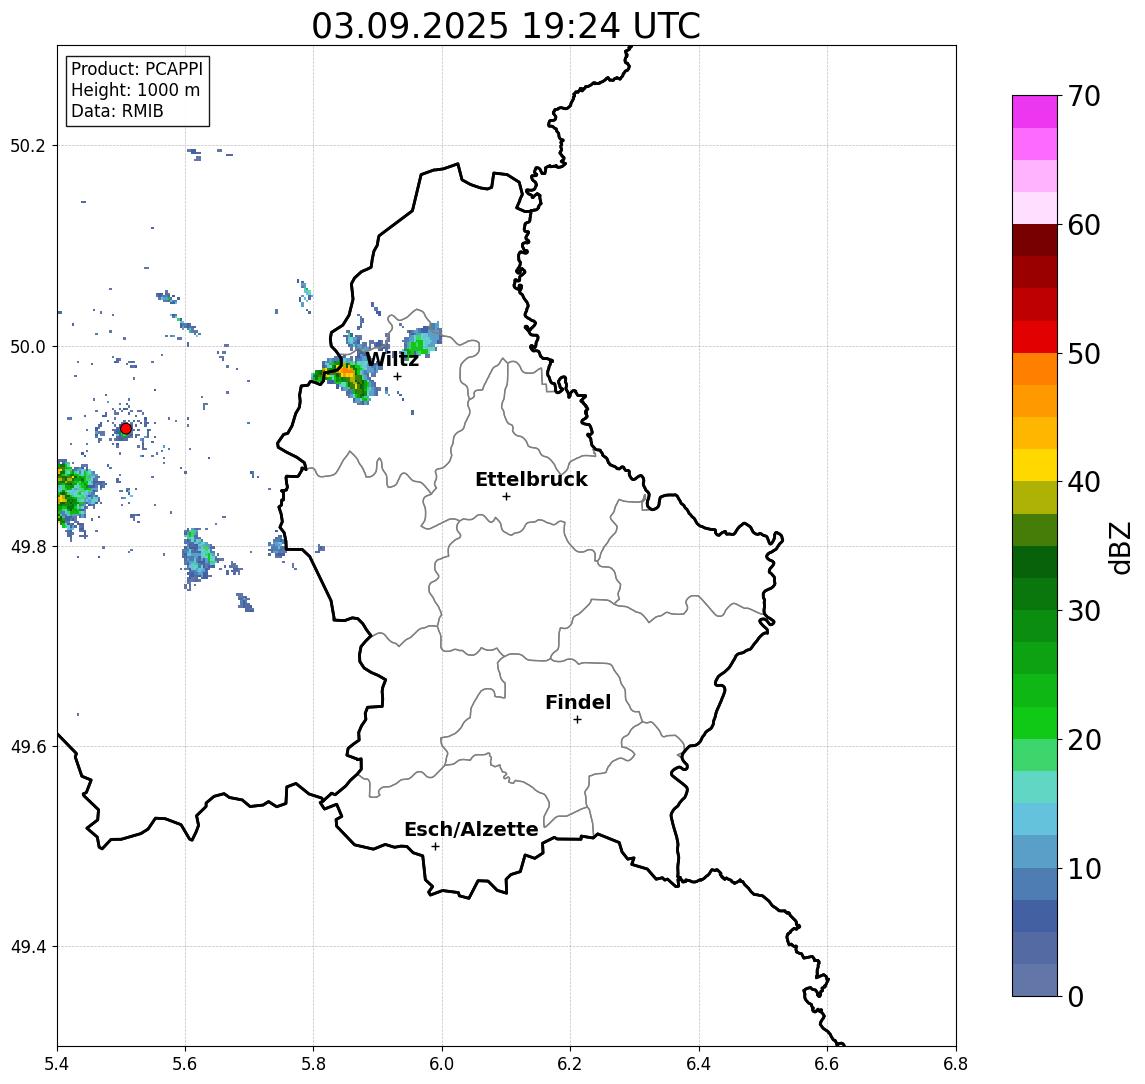Click the magenta band at the colorbar top
The height and width of the screenshot is (1084, 1145).
tap(1035, 112)
